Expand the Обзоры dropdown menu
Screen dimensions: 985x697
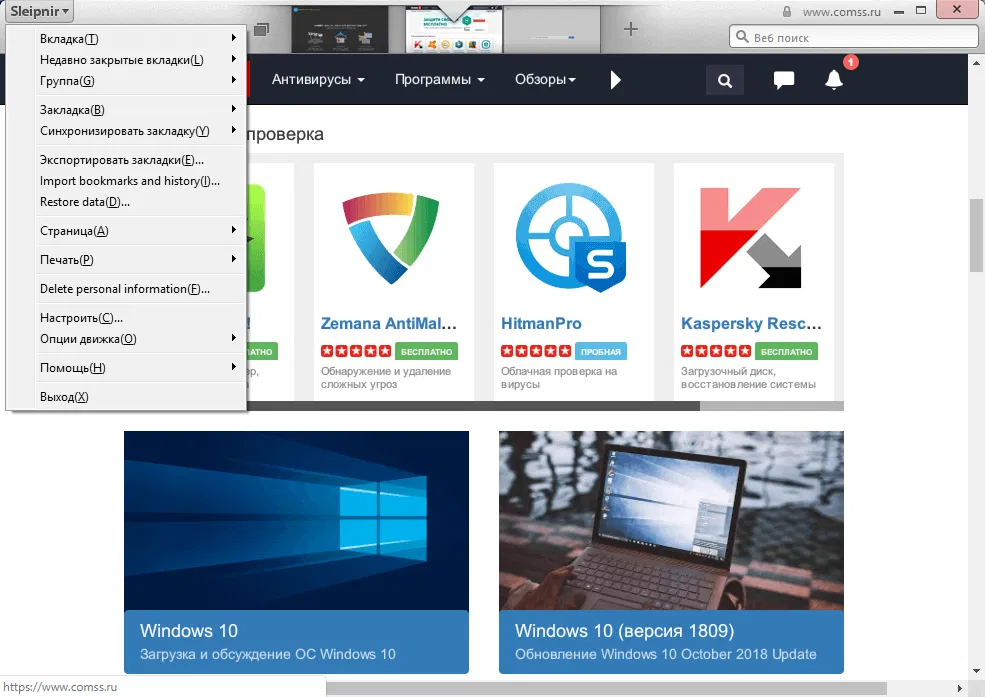[545, 80]
